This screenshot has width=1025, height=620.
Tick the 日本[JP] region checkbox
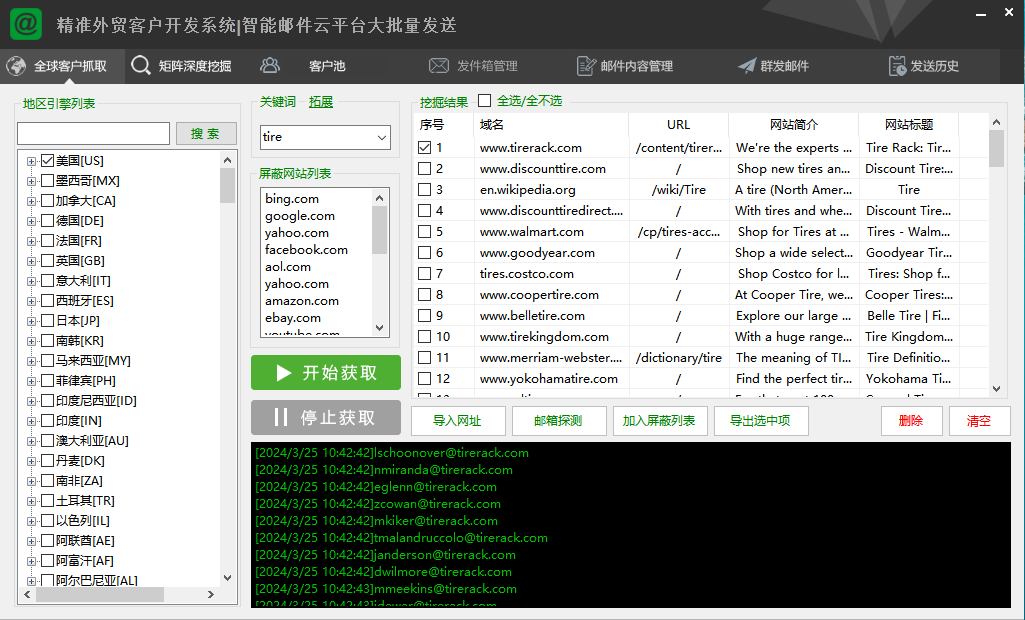(x=48, y=320)
